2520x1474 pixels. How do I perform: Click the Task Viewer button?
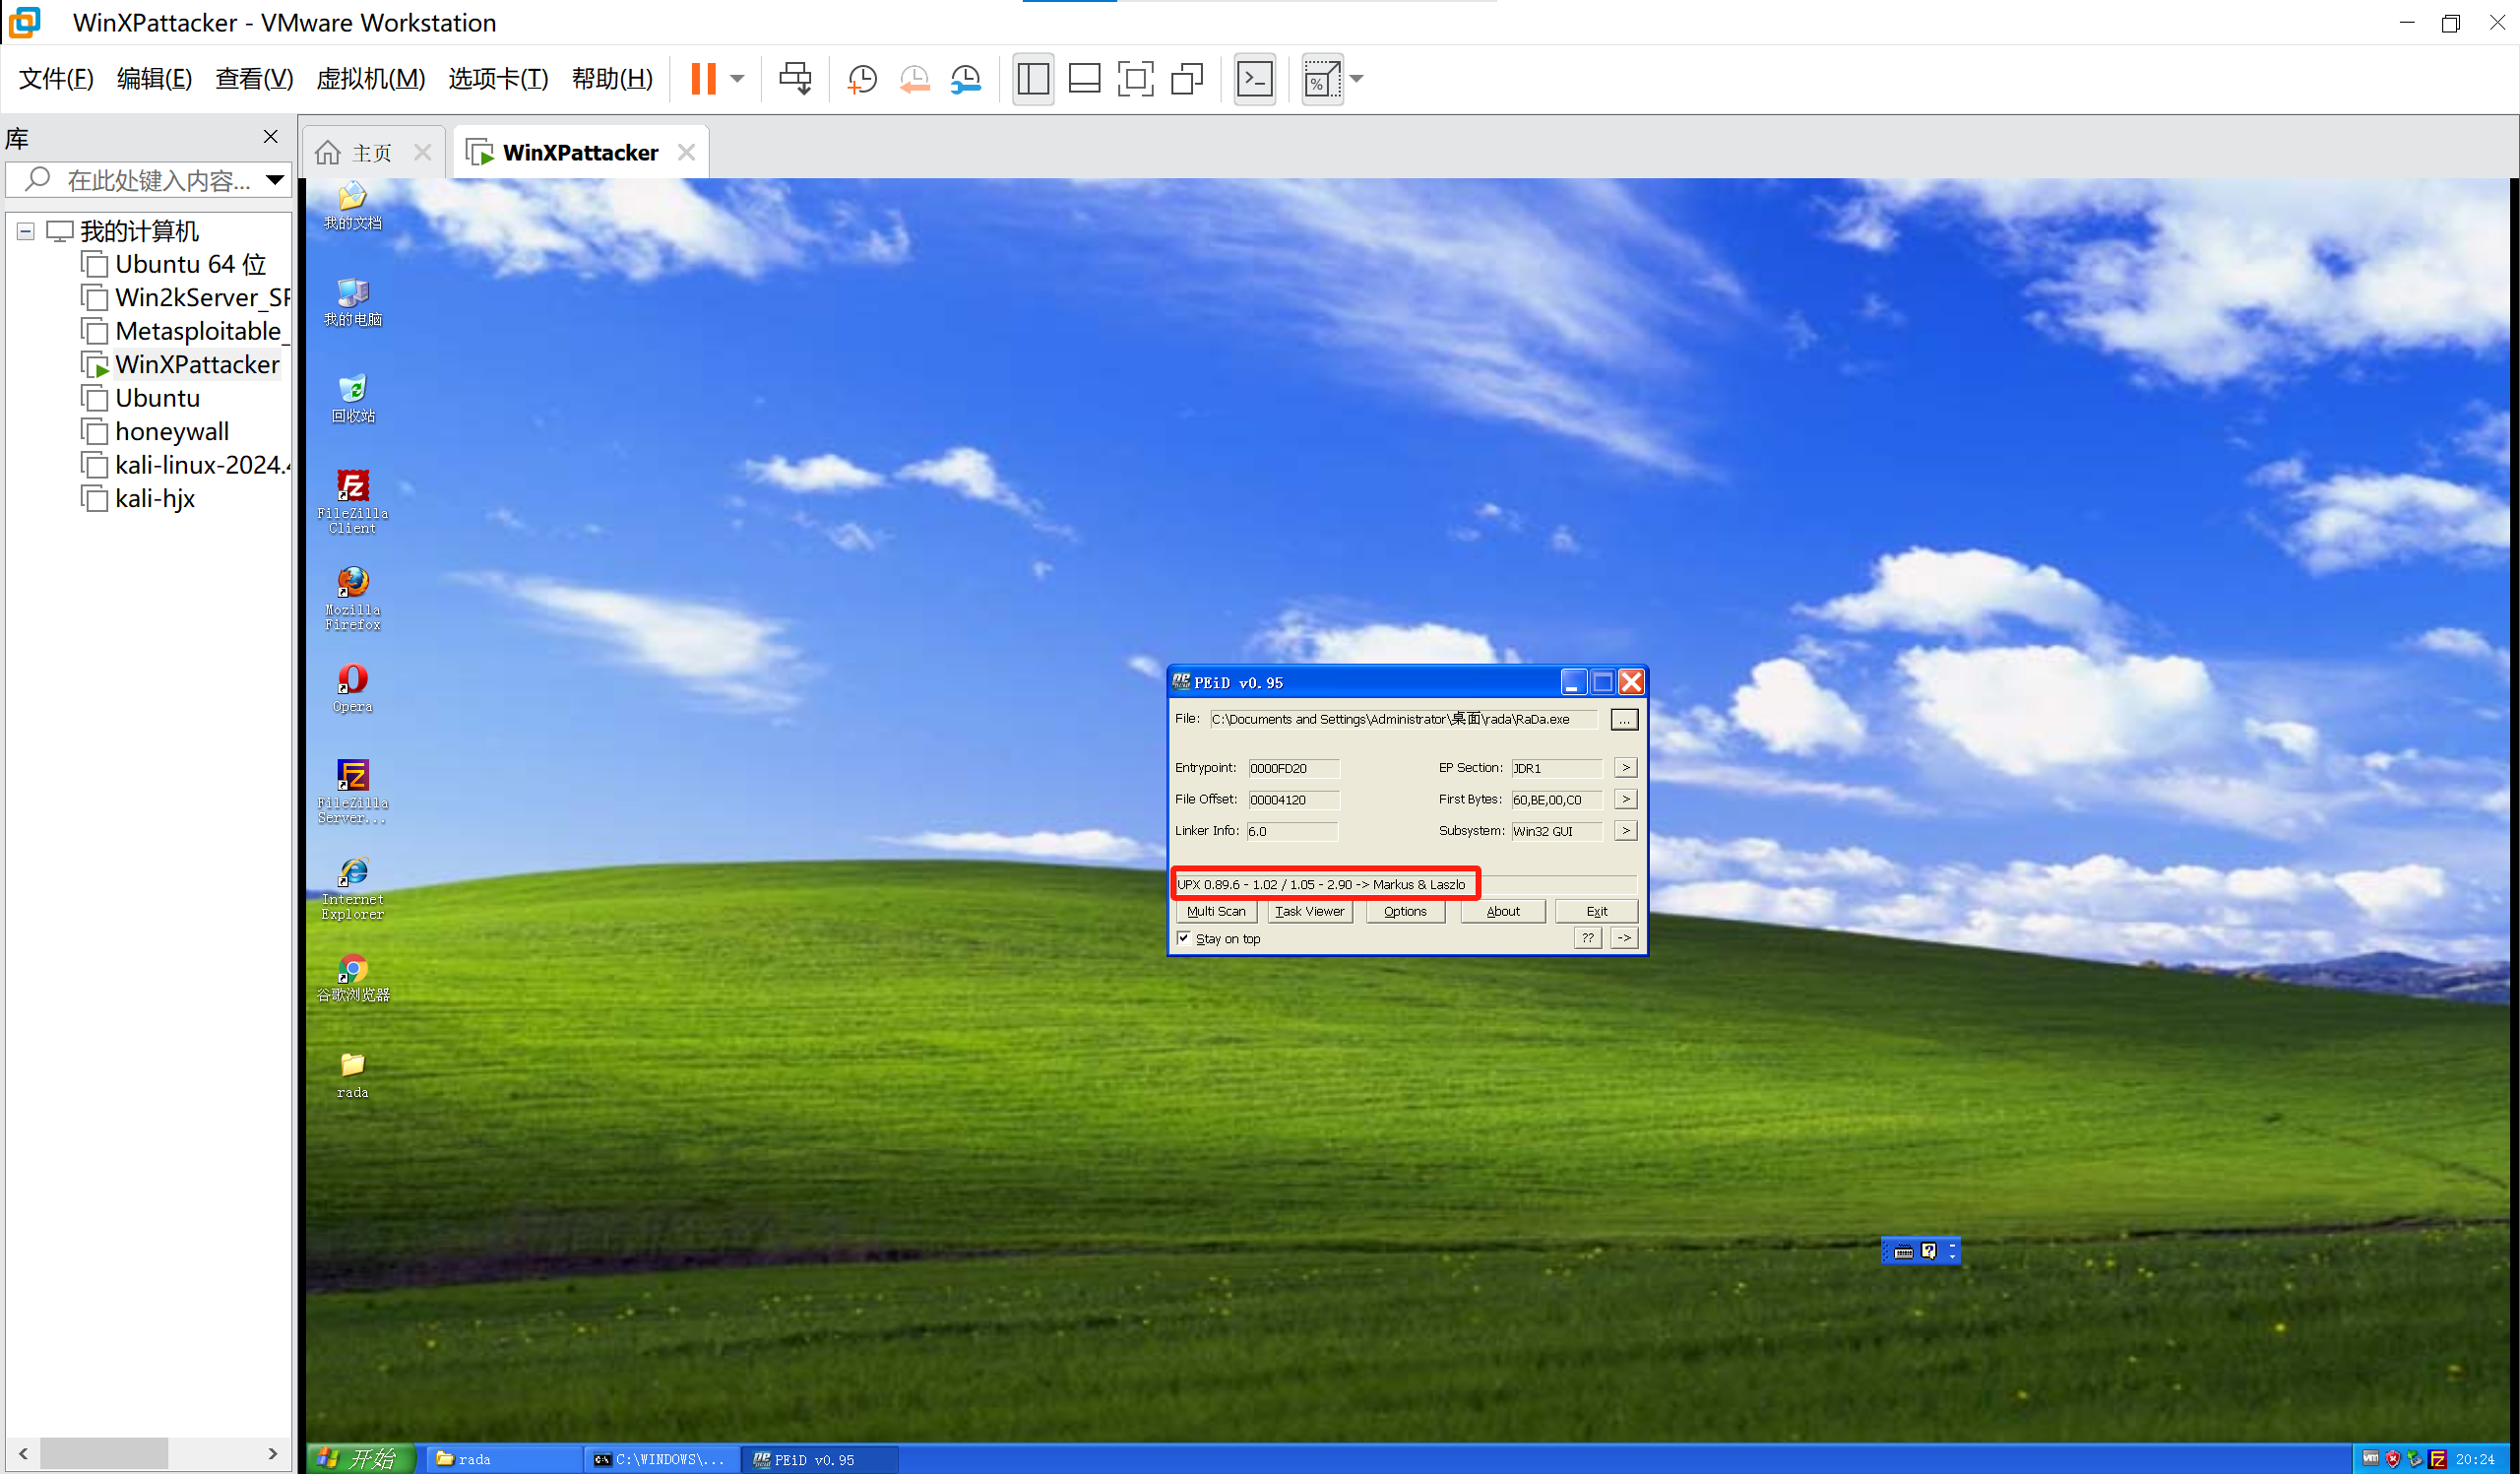point(1309,911)
